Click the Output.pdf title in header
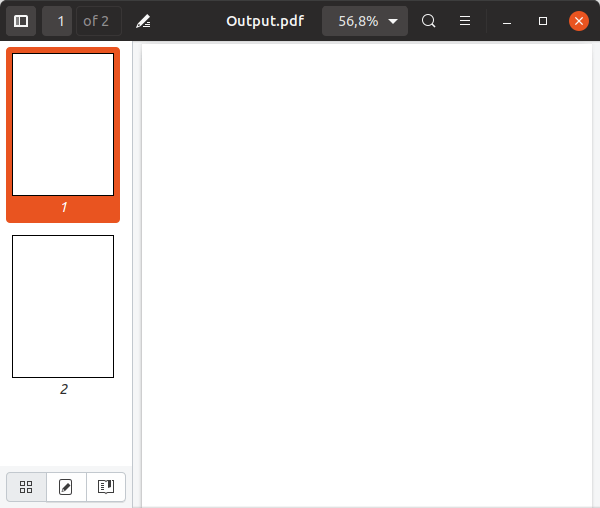 point(264,21)
